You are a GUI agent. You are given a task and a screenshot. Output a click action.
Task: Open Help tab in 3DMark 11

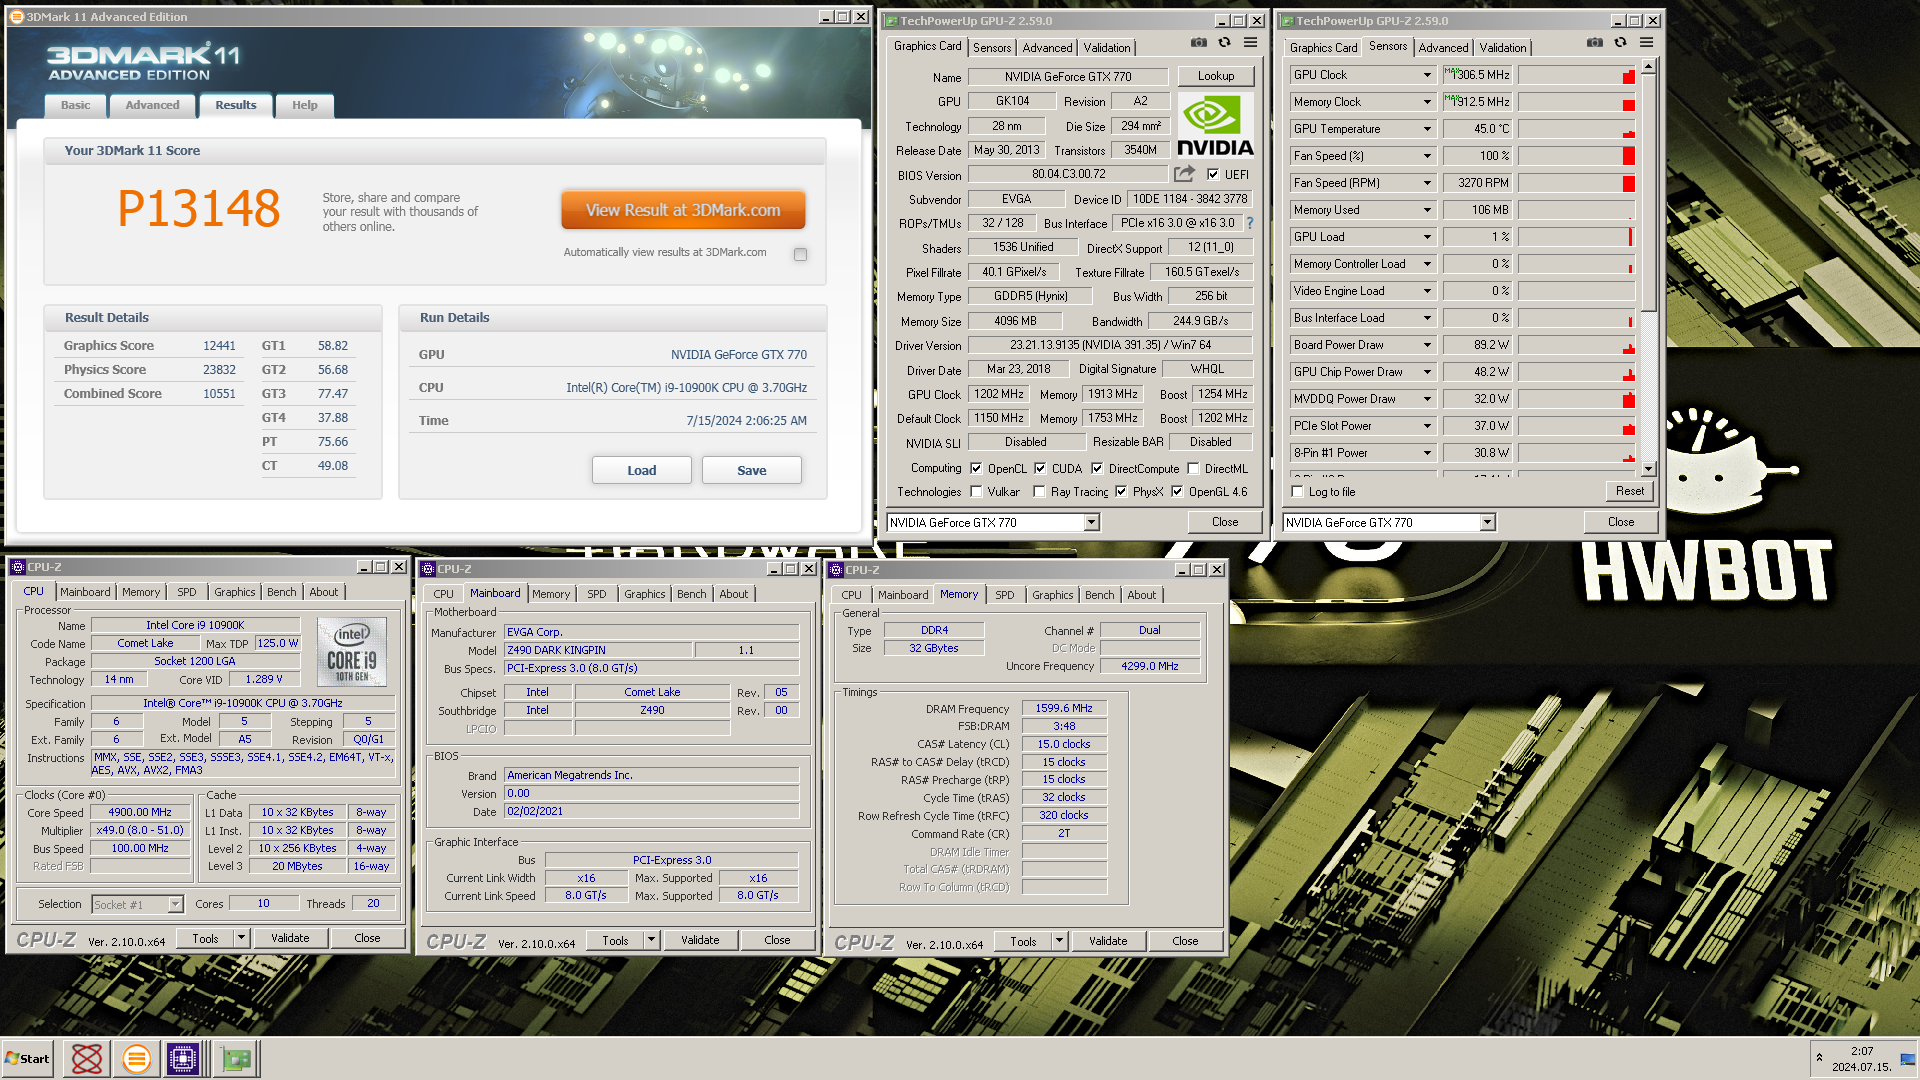[x=304, y=105]
